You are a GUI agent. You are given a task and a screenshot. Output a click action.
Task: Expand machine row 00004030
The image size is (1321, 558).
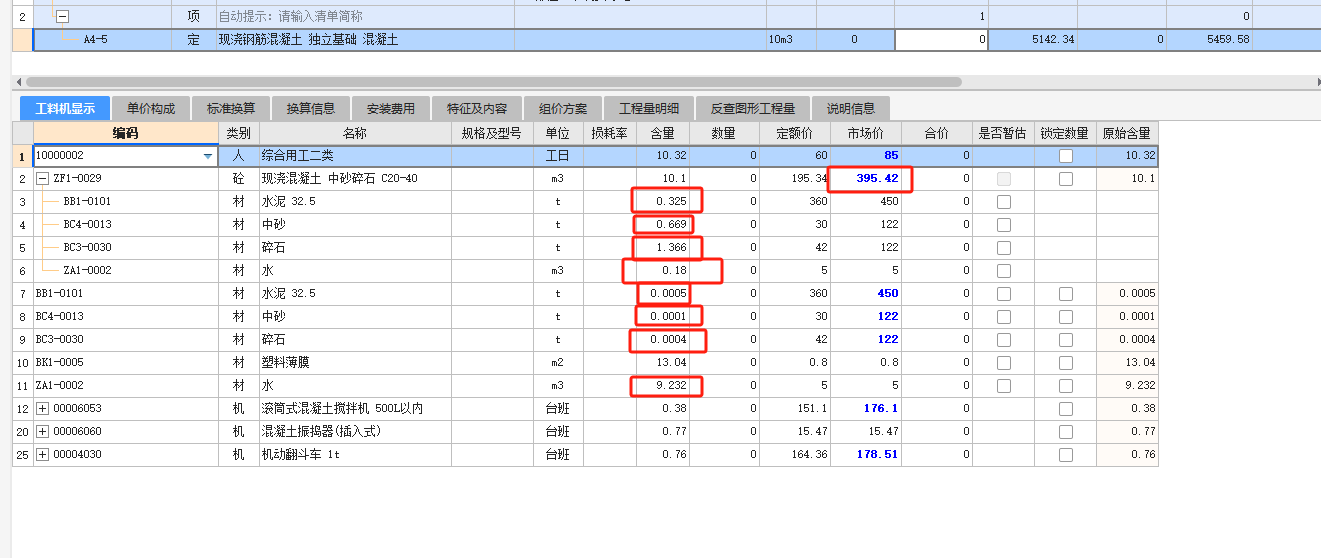(42, 455)
